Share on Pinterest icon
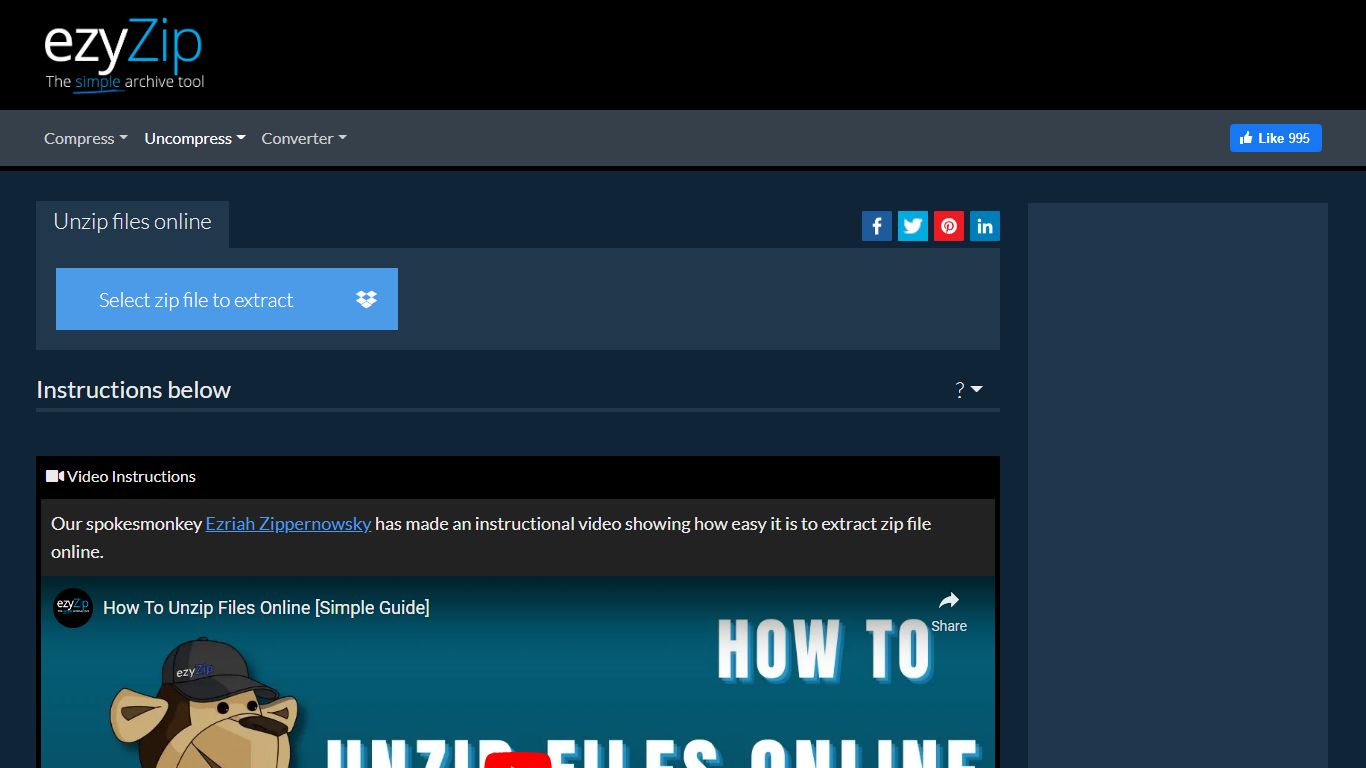The width and height of the screenshot is (1366, 768). (x=949, y=226)
